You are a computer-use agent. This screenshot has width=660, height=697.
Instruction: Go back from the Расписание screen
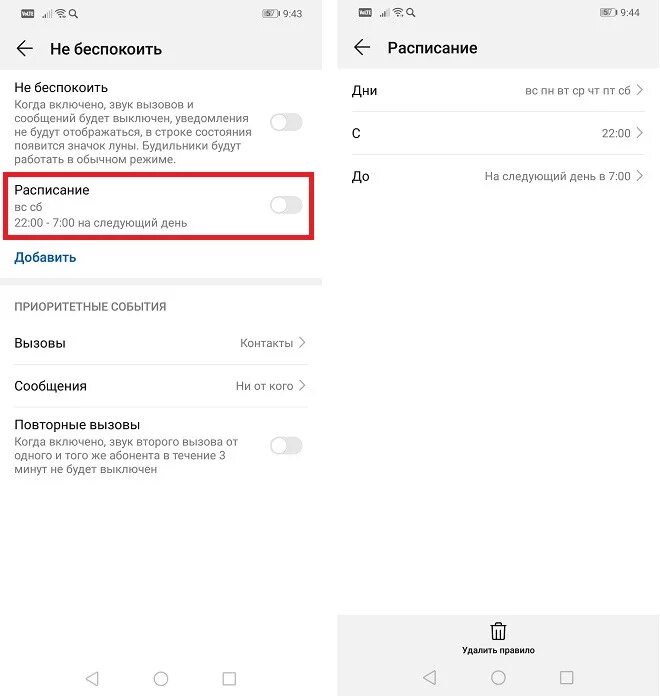(362, 47)
